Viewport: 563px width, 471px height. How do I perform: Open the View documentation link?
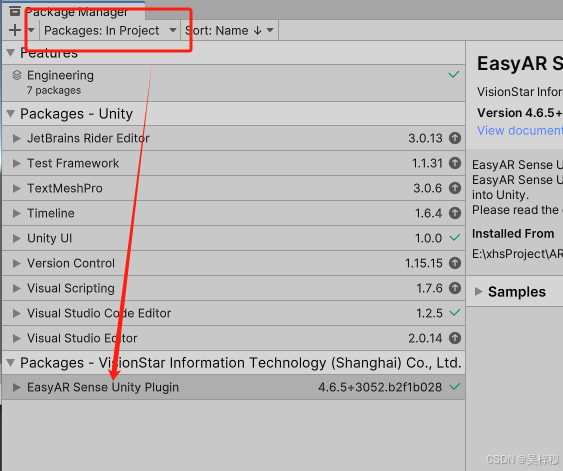pos(520,131)
